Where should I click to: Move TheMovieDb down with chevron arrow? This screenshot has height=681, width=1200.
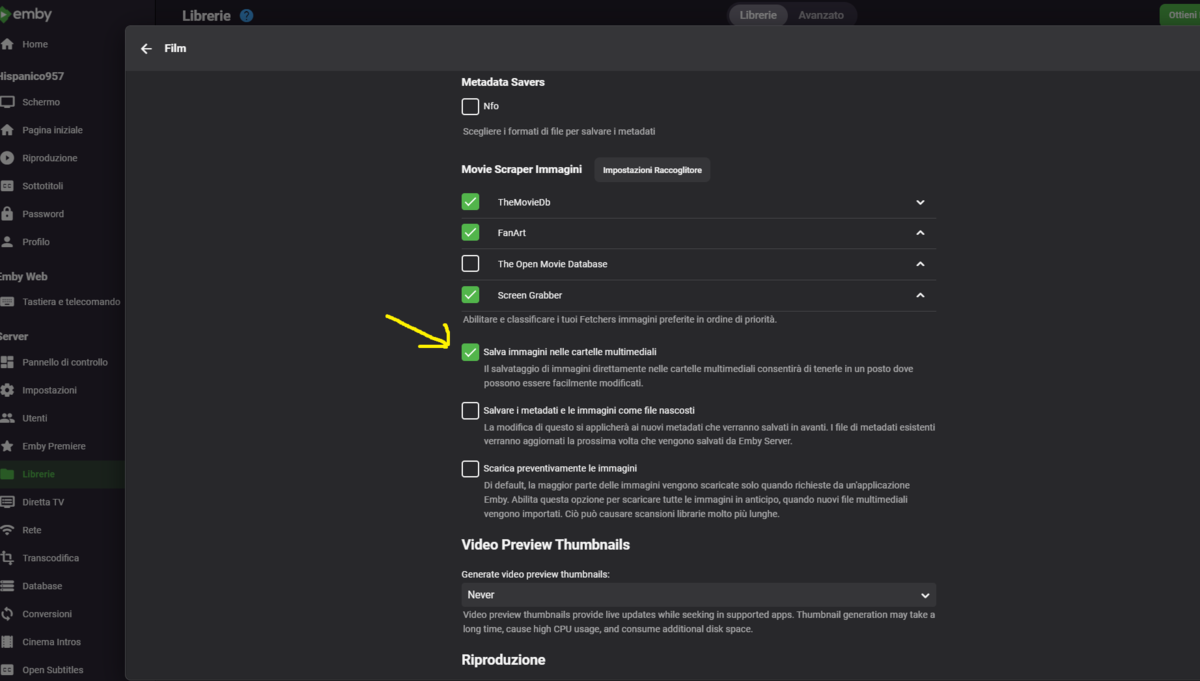pos(920,203)
